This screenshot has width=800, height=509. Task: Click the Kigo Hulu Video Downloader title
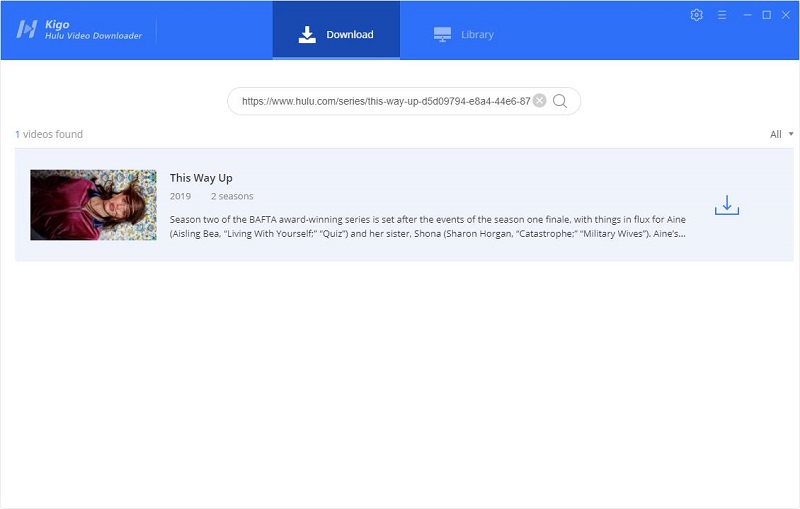coord(93,30)
